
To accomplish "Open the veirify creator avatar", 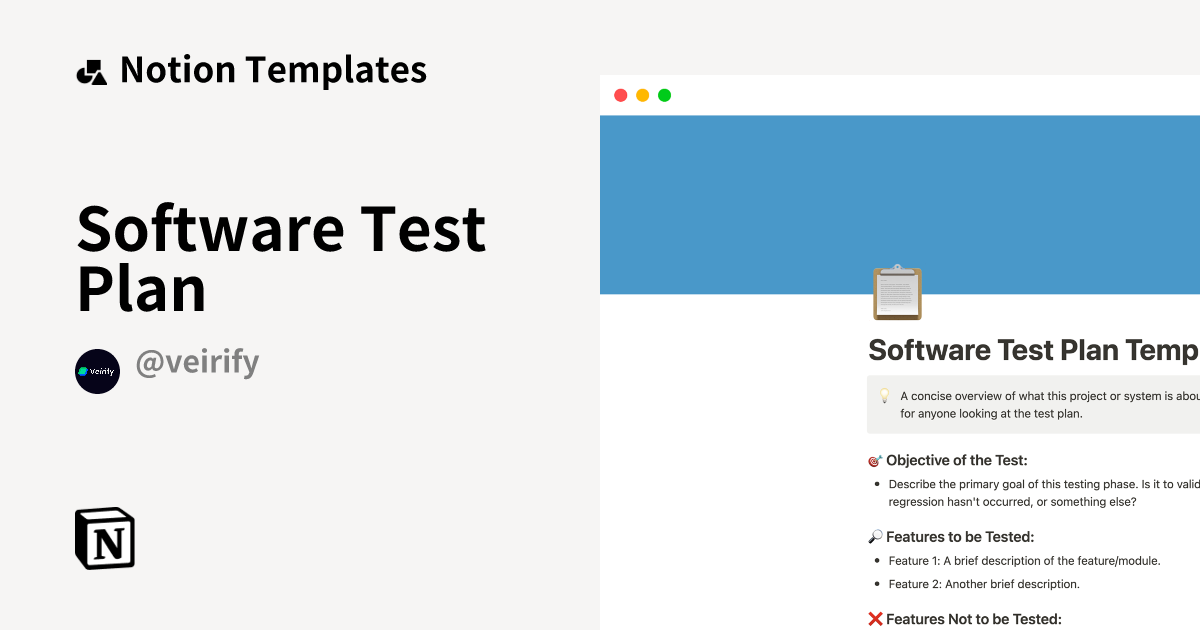I will click(x=97, y=371).
